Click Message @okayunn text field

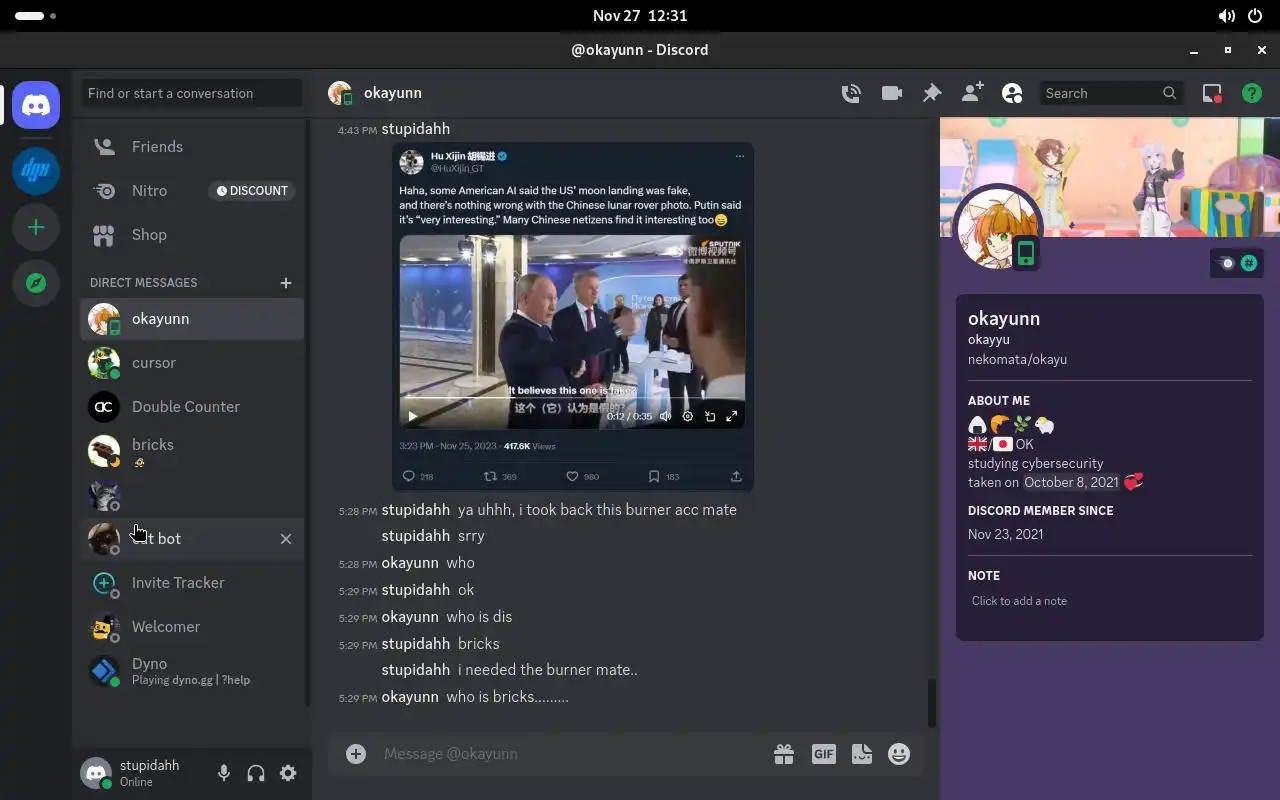[x=570, y=754]
